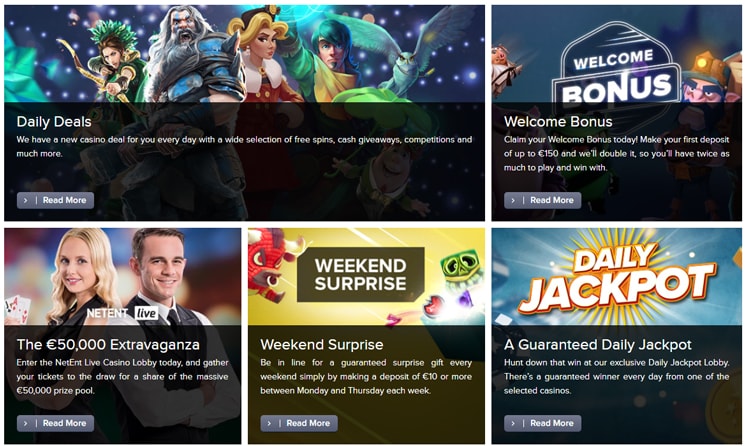Click Read More under Daily Deals

pos(55,200)
